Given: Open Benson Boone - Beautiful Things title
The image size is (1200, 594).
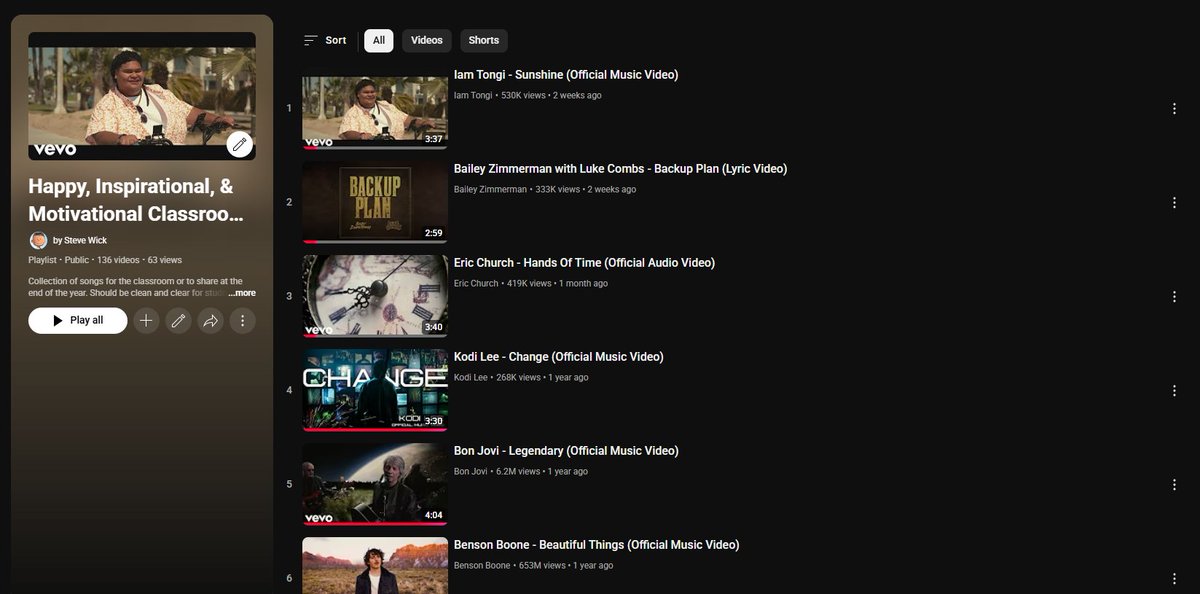Looking at the screenshot, I should tap(596, 545).
